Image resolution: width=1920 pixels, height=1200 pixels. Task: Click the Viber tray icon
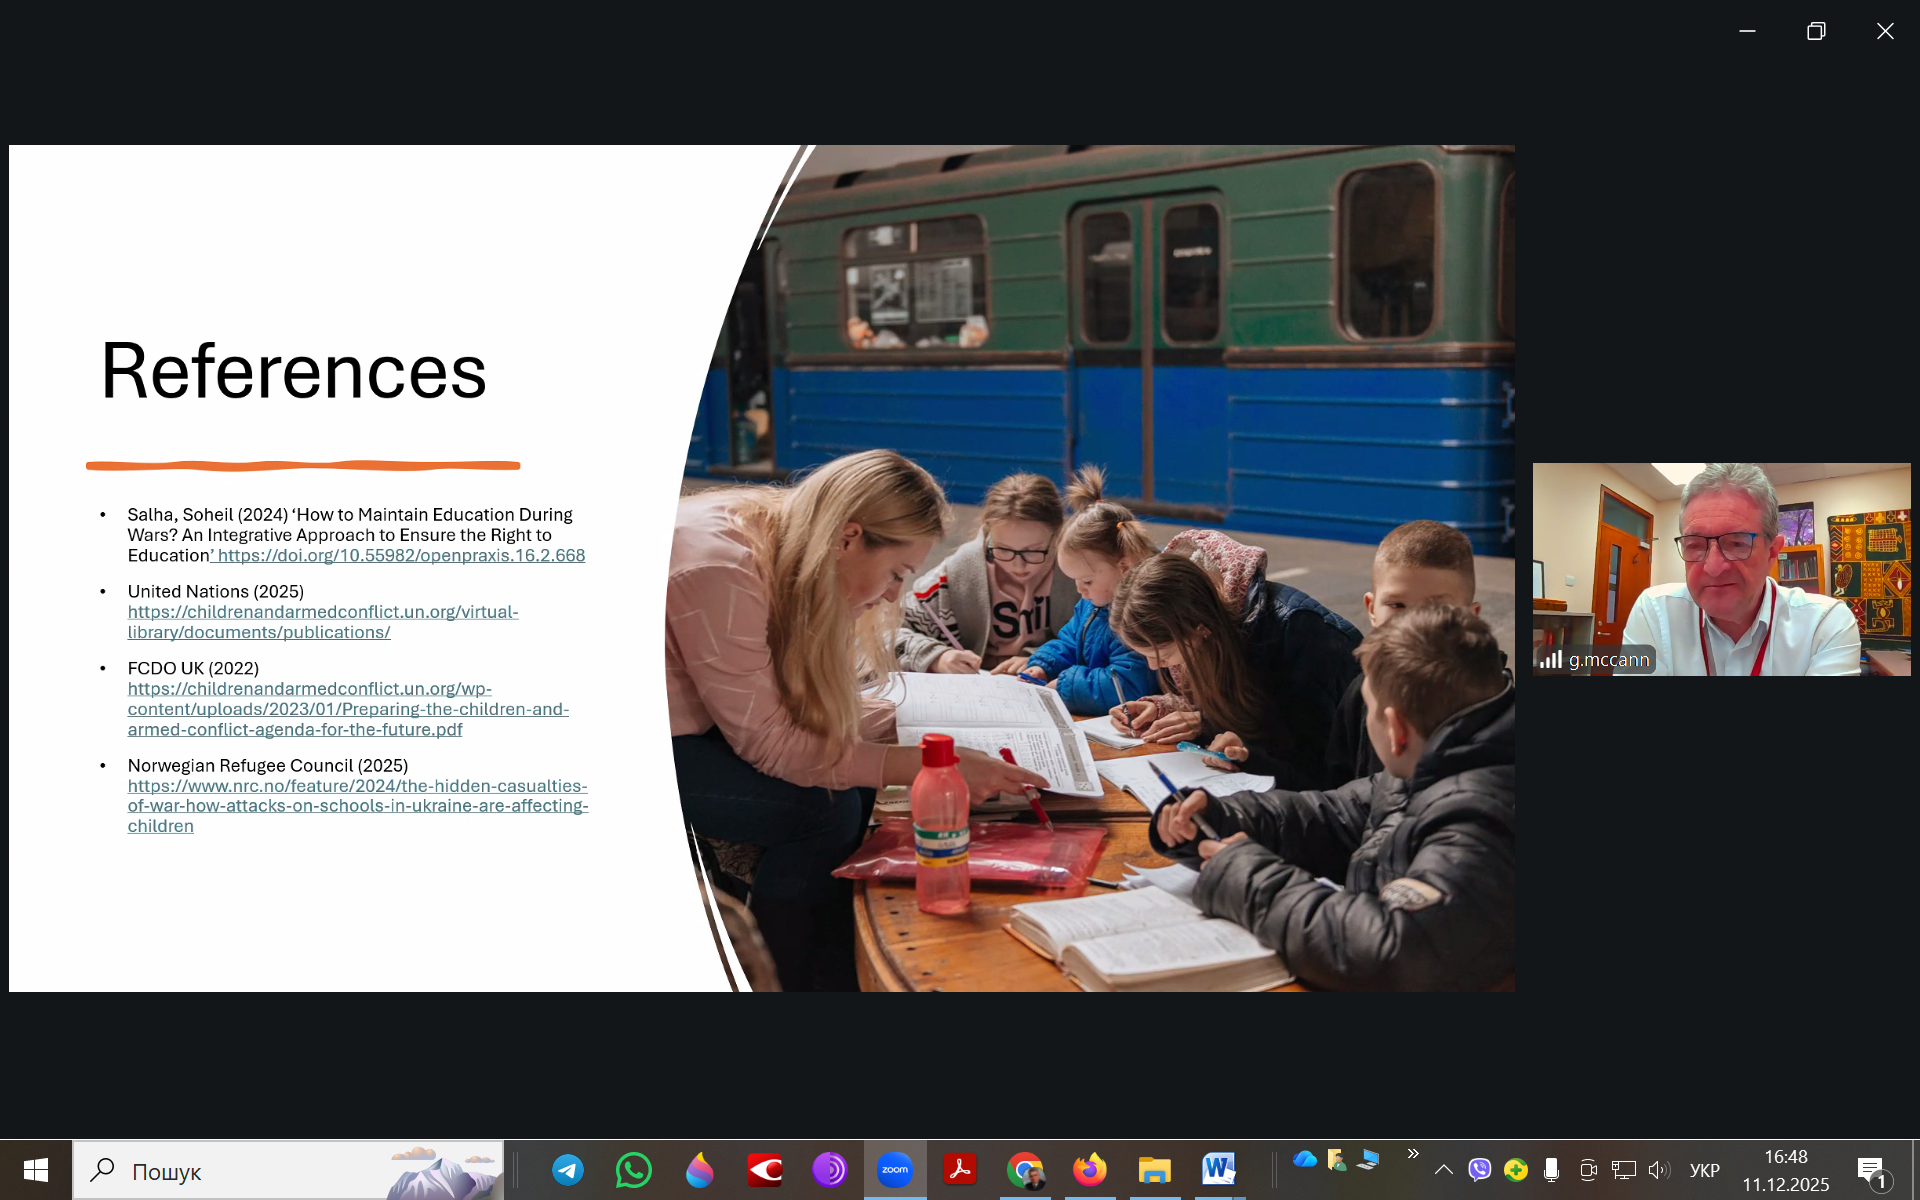[x=1480, y=1170]
